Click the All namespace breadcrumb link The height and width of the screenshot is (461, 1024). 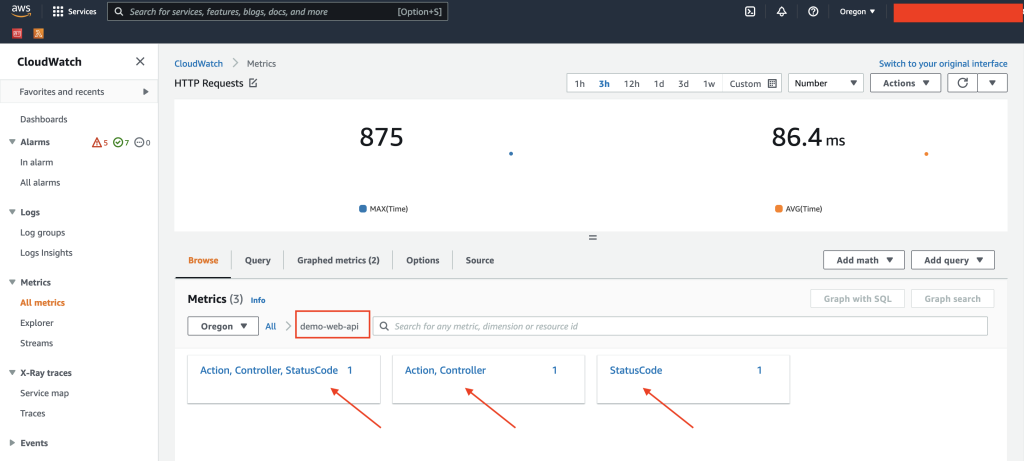(270, 326)
